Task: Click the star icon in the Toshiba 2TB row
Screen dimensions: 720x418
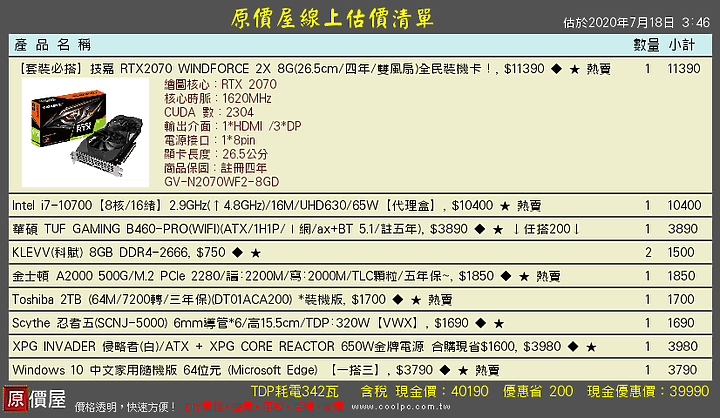Action: pos(416,300)
